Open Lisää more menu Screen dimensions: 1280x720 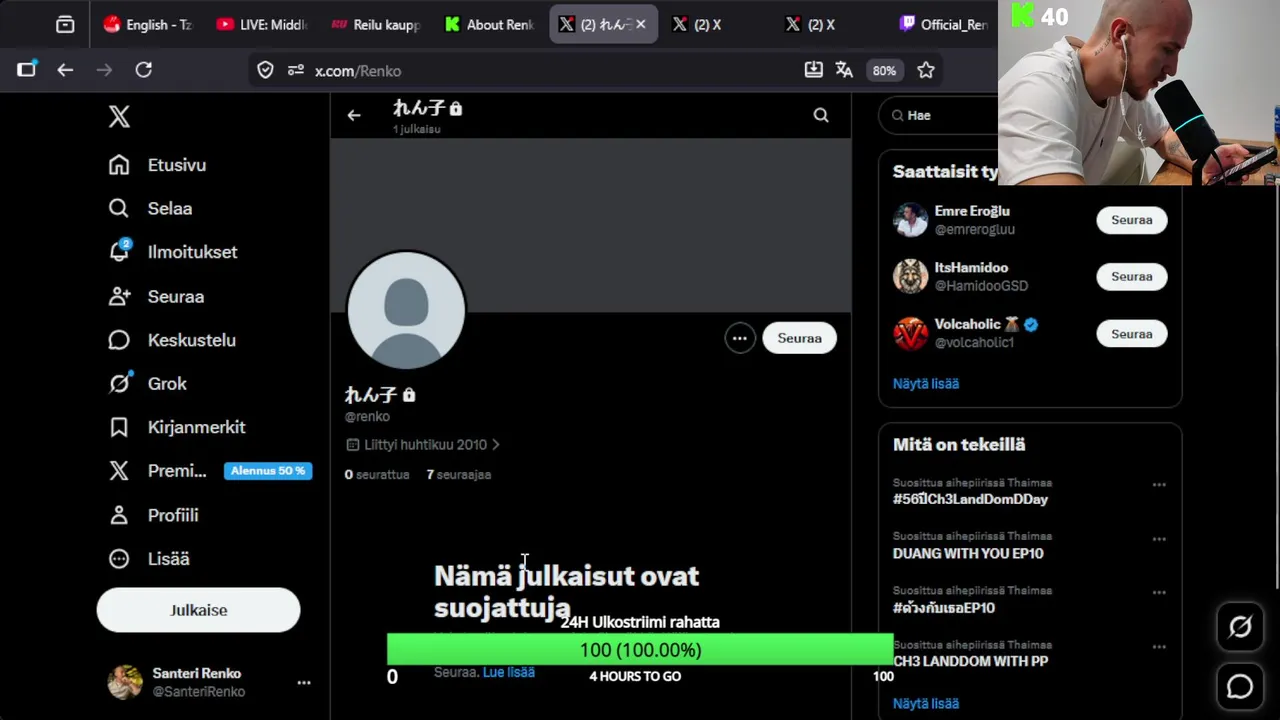point(149,559)
